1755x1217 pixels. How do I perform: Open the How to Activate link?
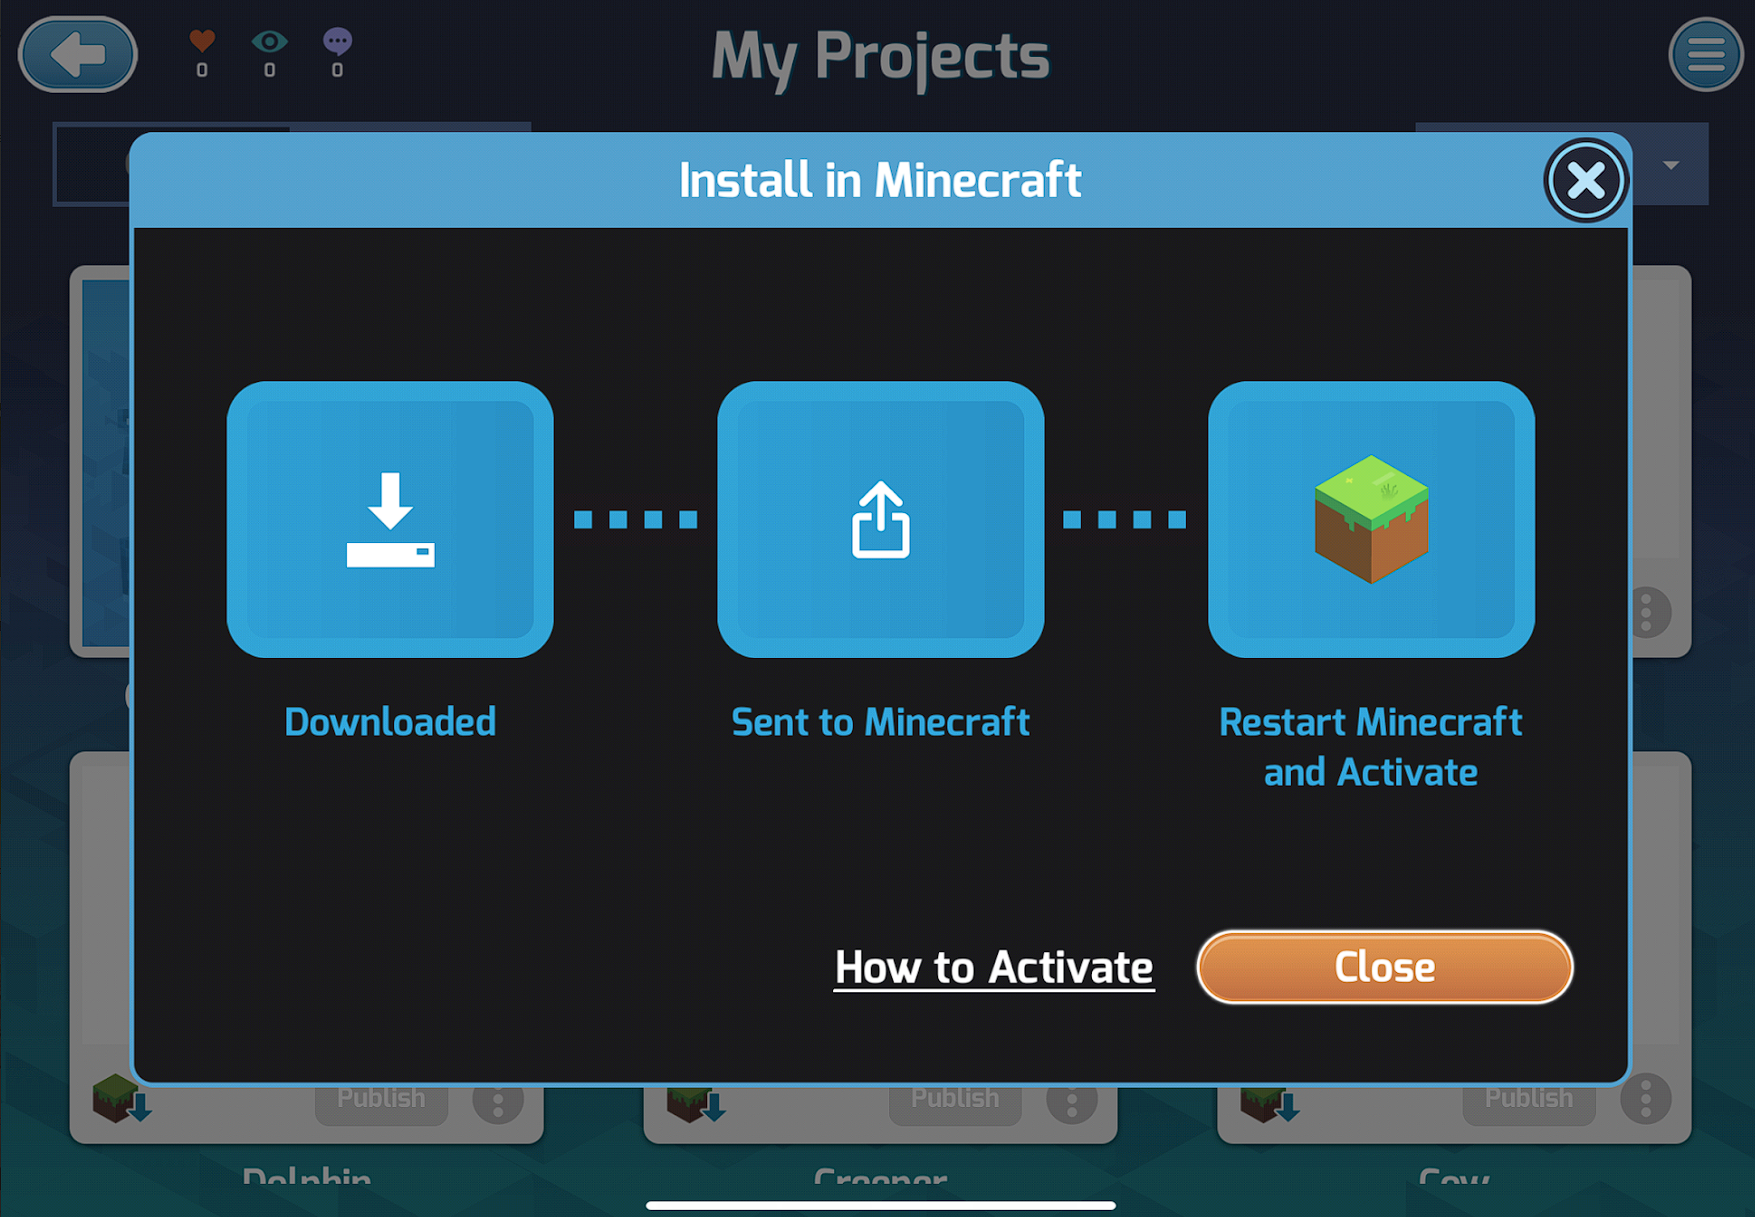994,968
